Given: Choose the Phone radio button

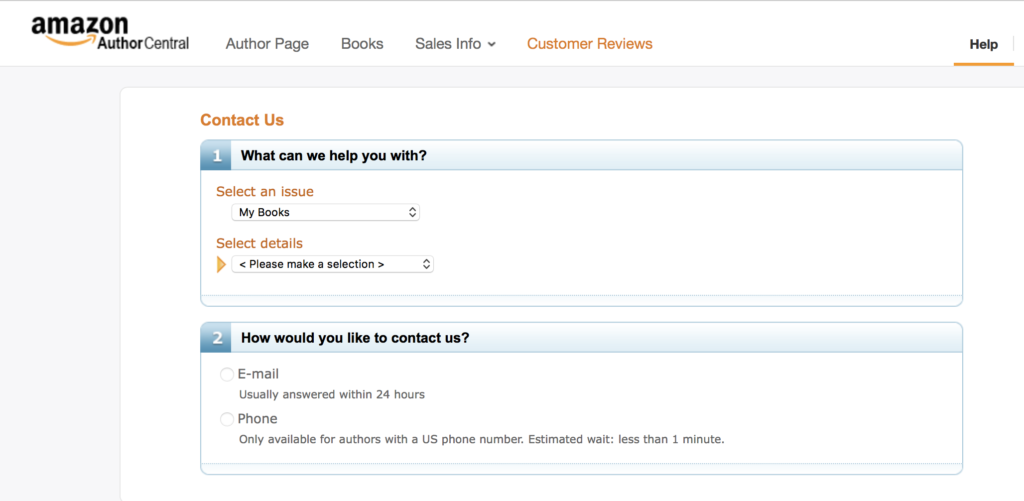Looking at the screenshot, I should click(x=227, y=419).
